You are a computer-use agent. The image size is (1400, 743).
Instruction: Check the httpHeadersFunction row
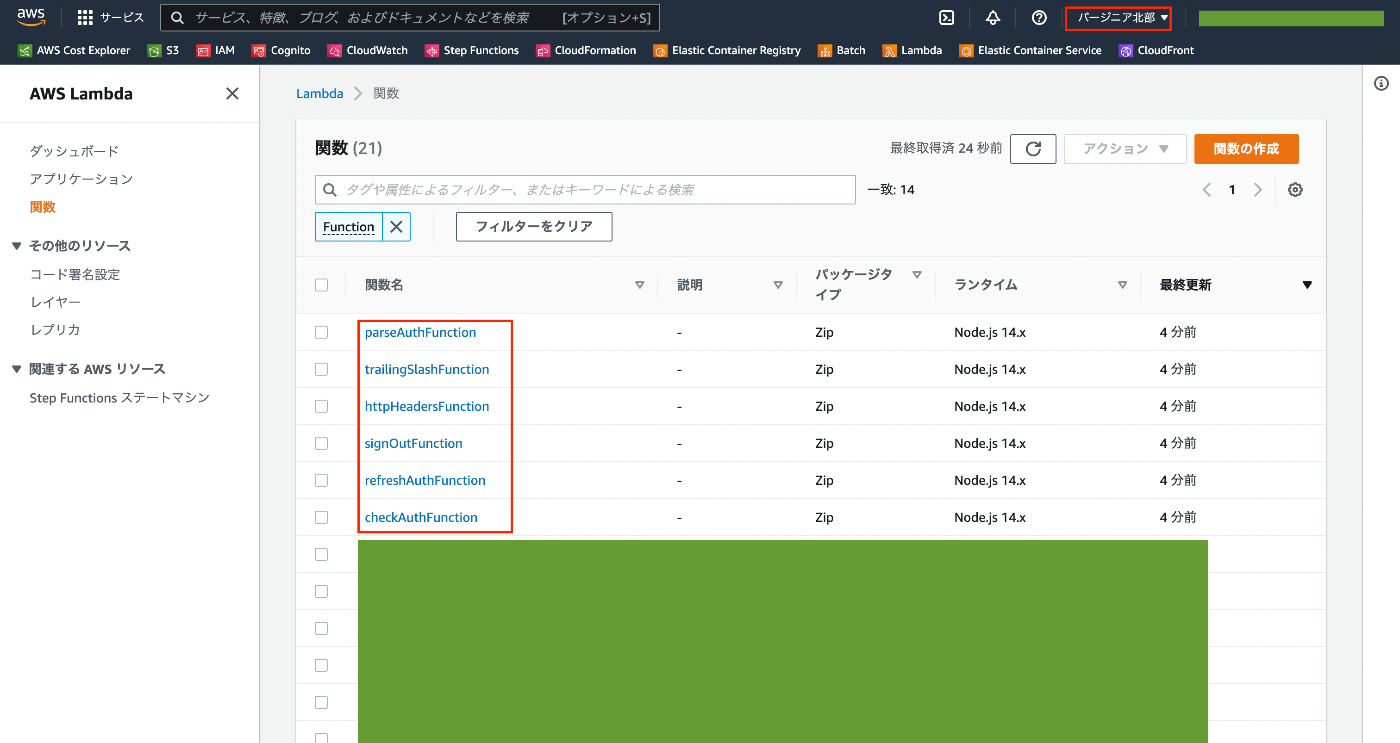321,406
